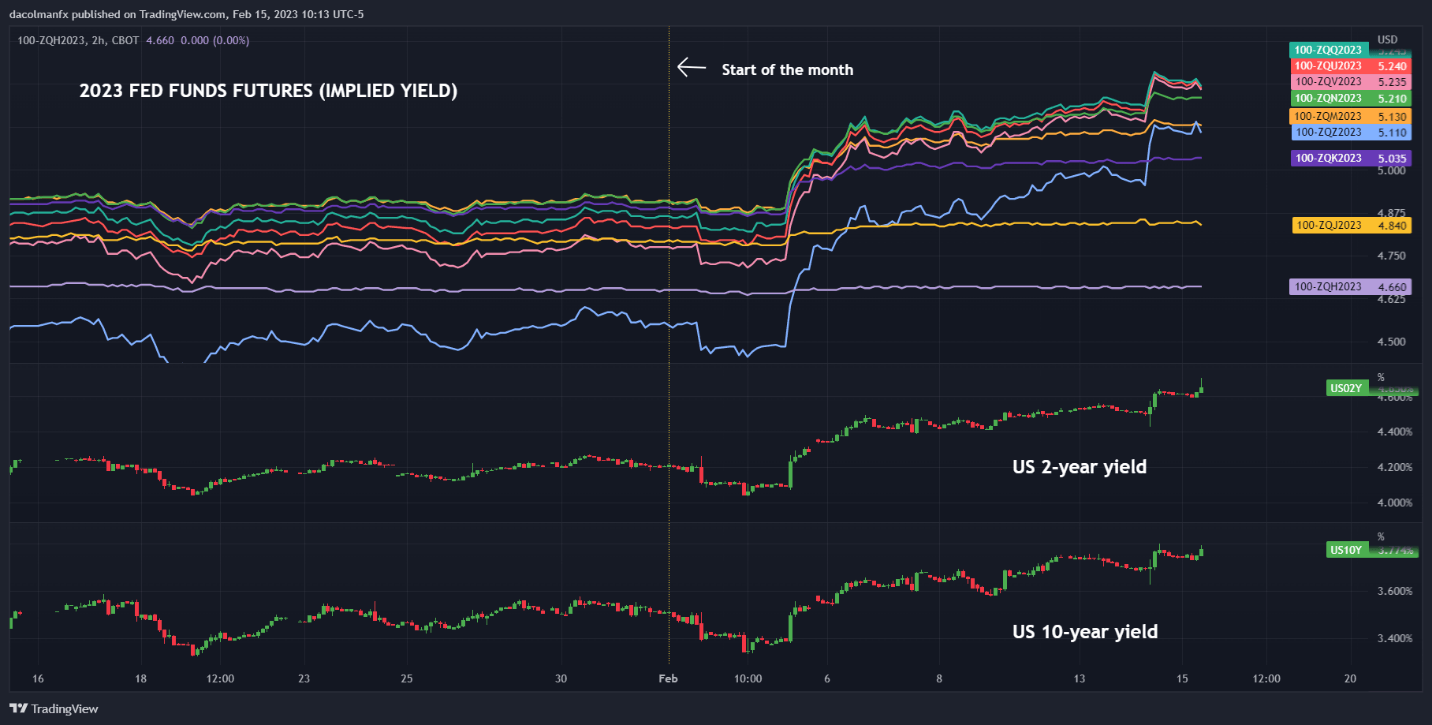Viewport: 1432px width, 725px height.
Task: Click the green US10Y axis label
Action: click(1345, 549)
